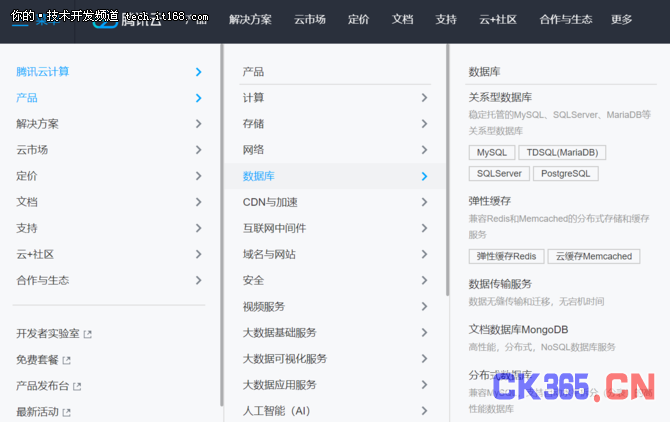Screen dimensions: 670x422
Task: Open the 免费套餐 link
Action: point(37,360)
